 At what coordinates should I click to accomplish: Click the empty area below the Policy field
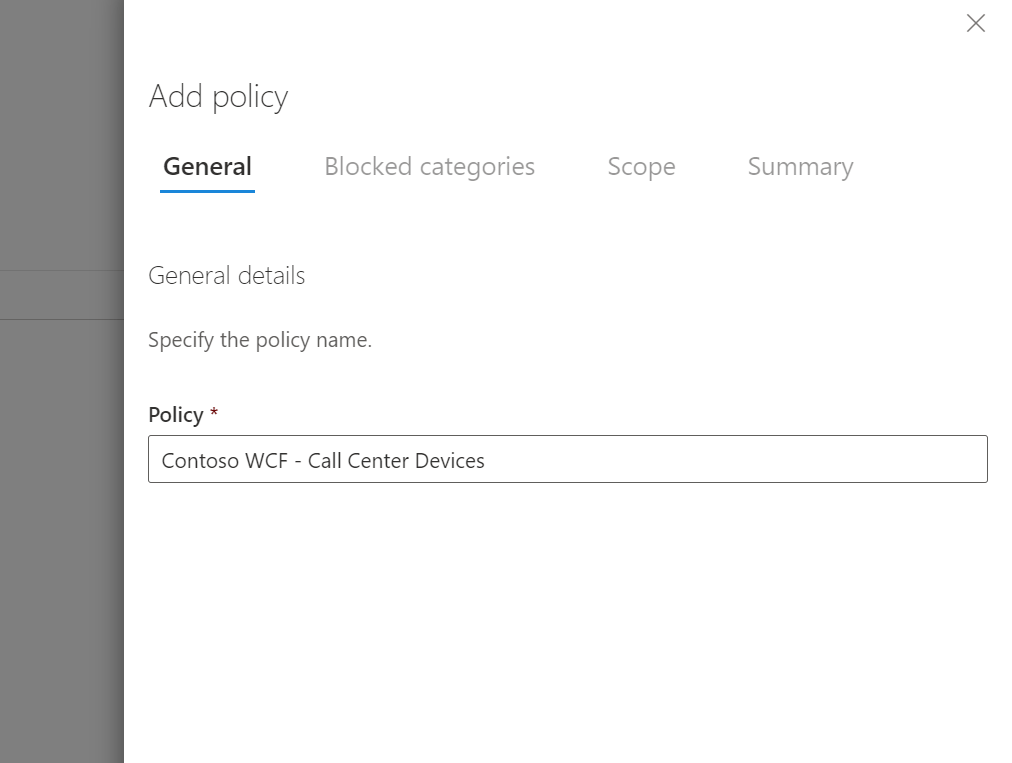(568, 600)
